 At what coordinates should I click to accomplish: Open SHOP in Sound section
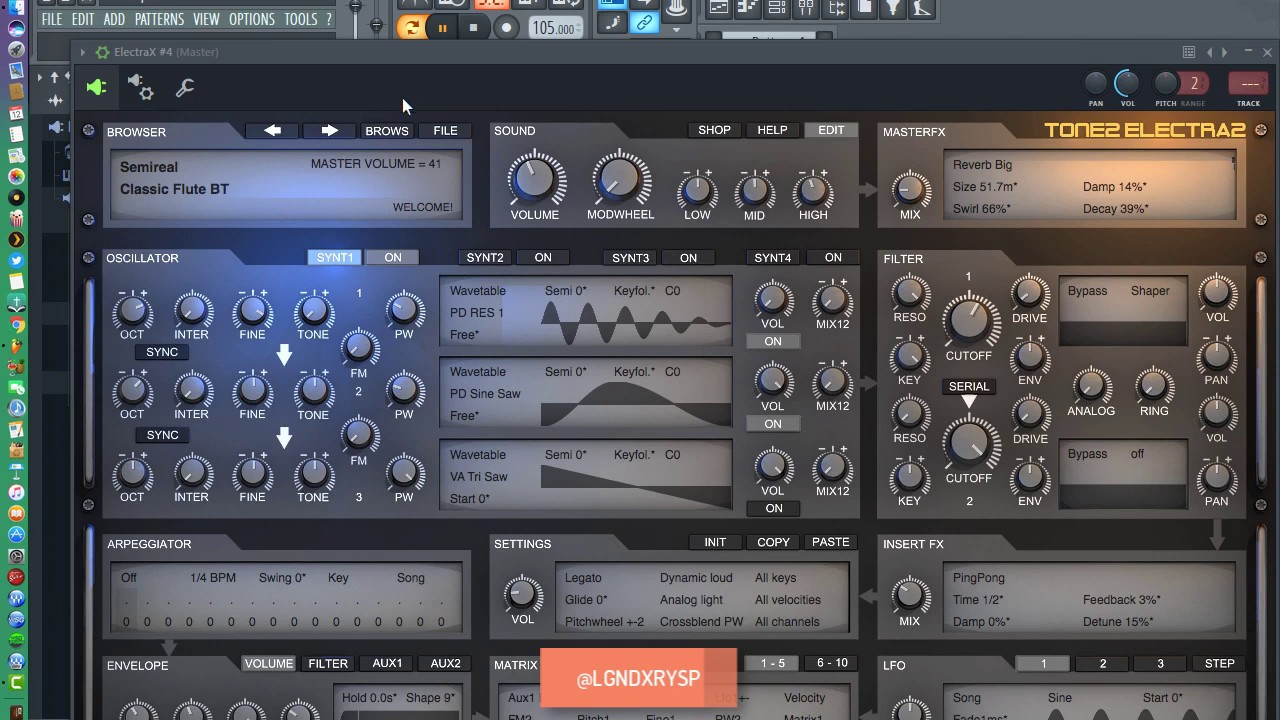pos(714,130)
